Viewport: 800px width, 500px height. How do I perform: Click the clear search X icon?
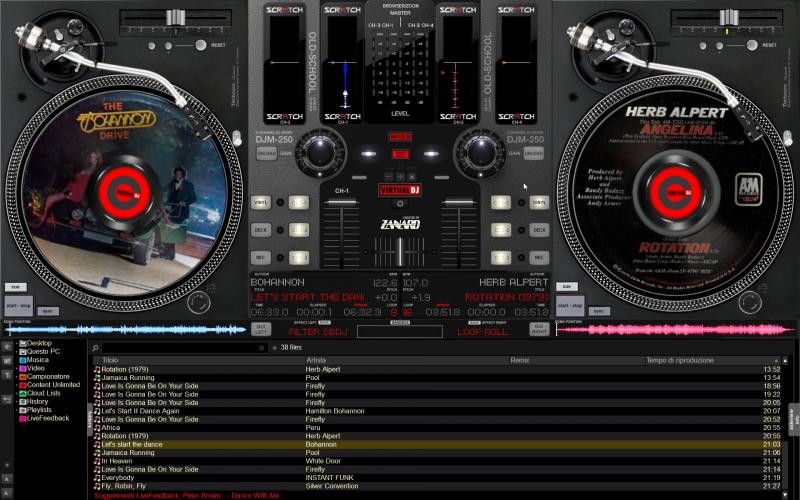pos(262,348)
